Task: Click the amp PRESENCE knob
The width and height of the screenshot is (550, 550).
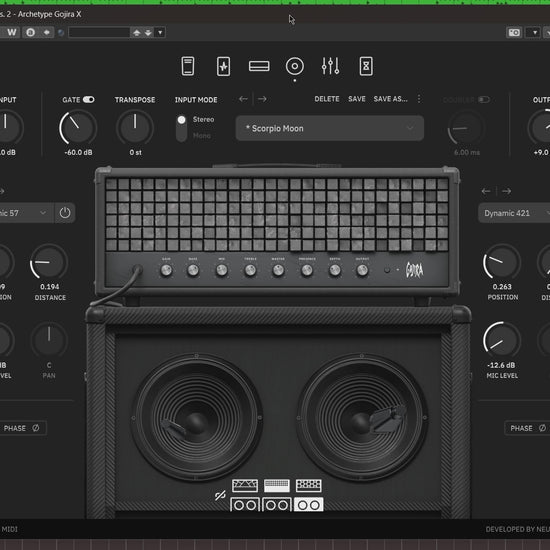Action: pyautogui.click(x=307, y=270)
